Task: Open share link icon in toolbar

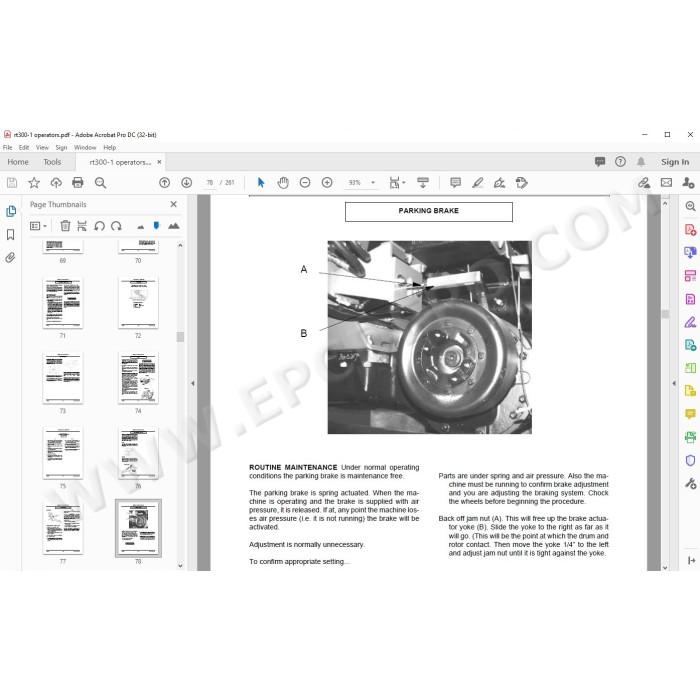Action: click(x=644, y=183)
